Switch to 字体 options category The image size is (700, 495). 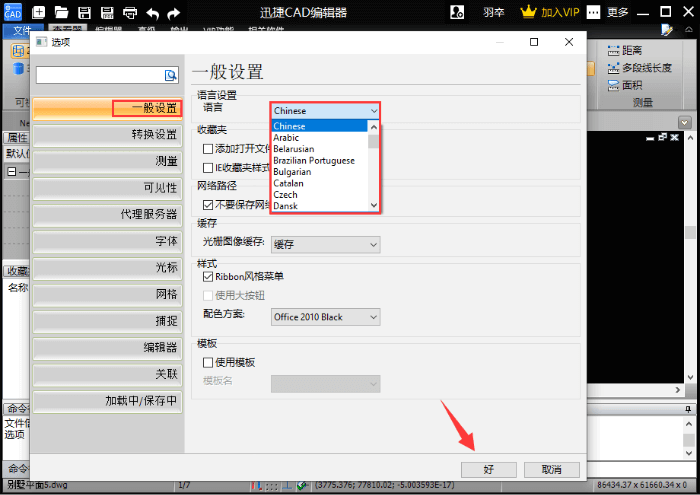pyautogui.click(x=108, y=241)
